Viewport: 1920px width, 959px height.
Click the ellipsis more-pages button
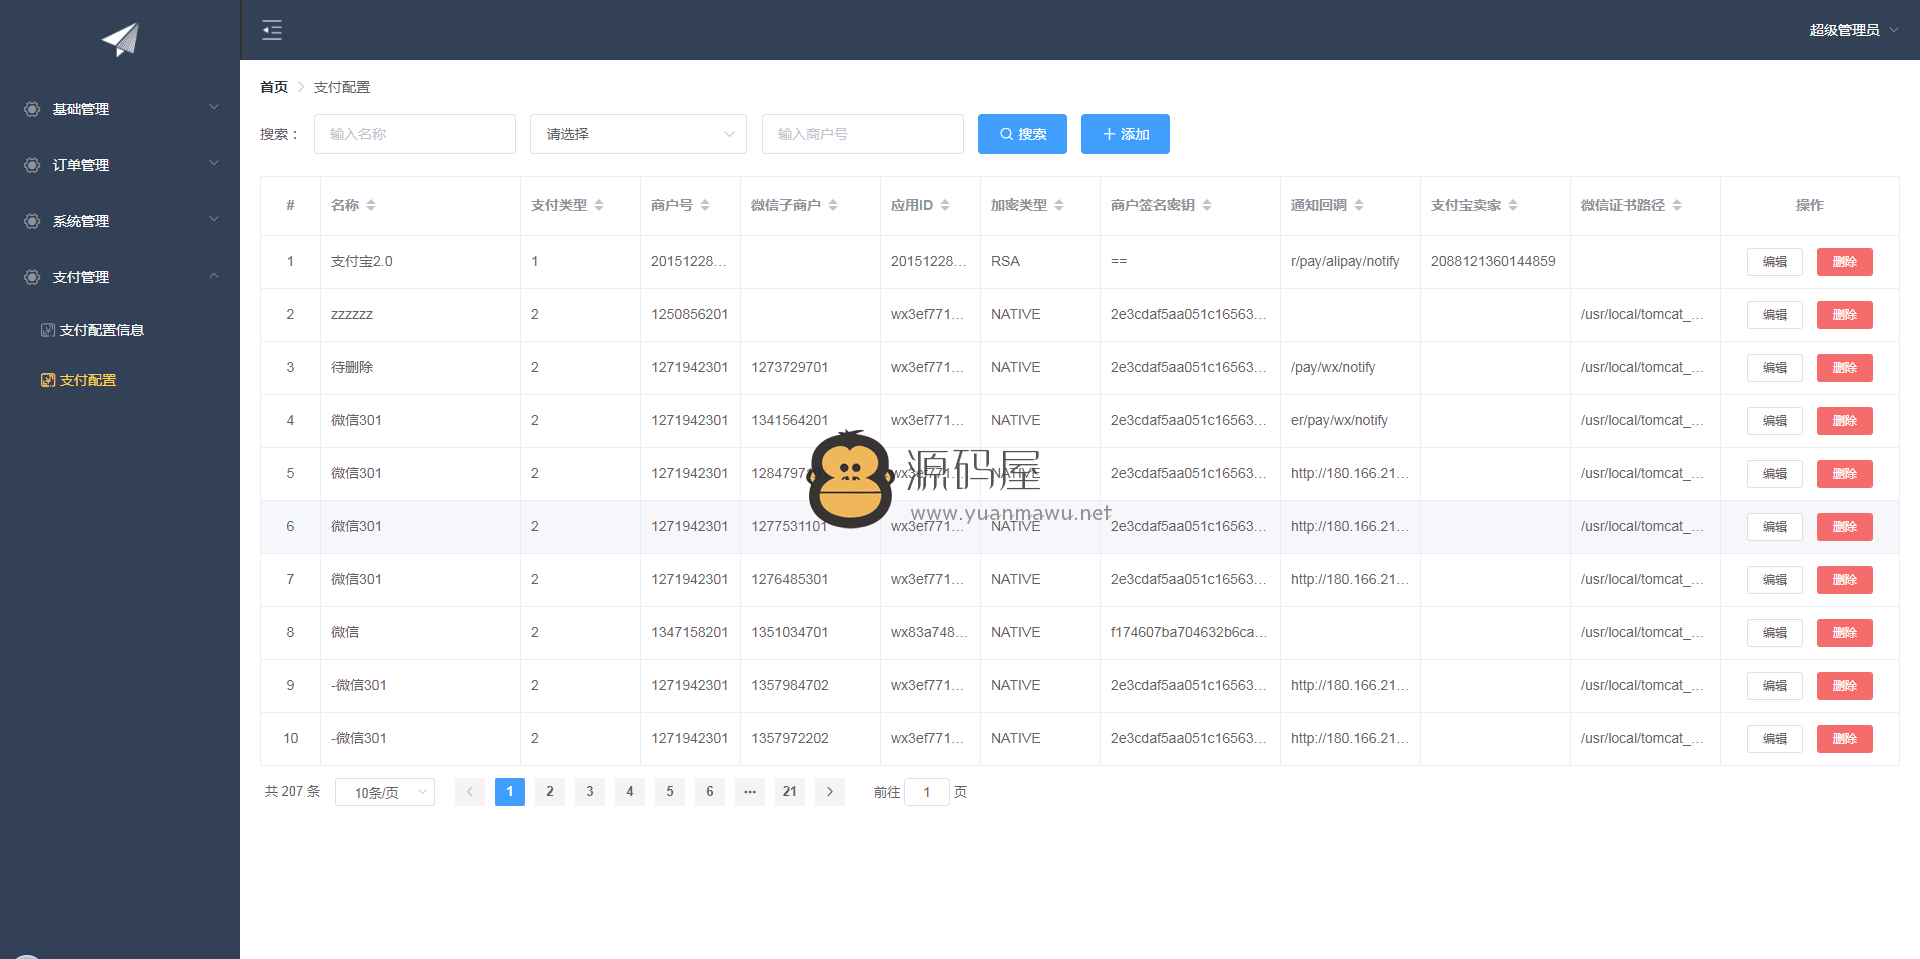coord(750,792)
